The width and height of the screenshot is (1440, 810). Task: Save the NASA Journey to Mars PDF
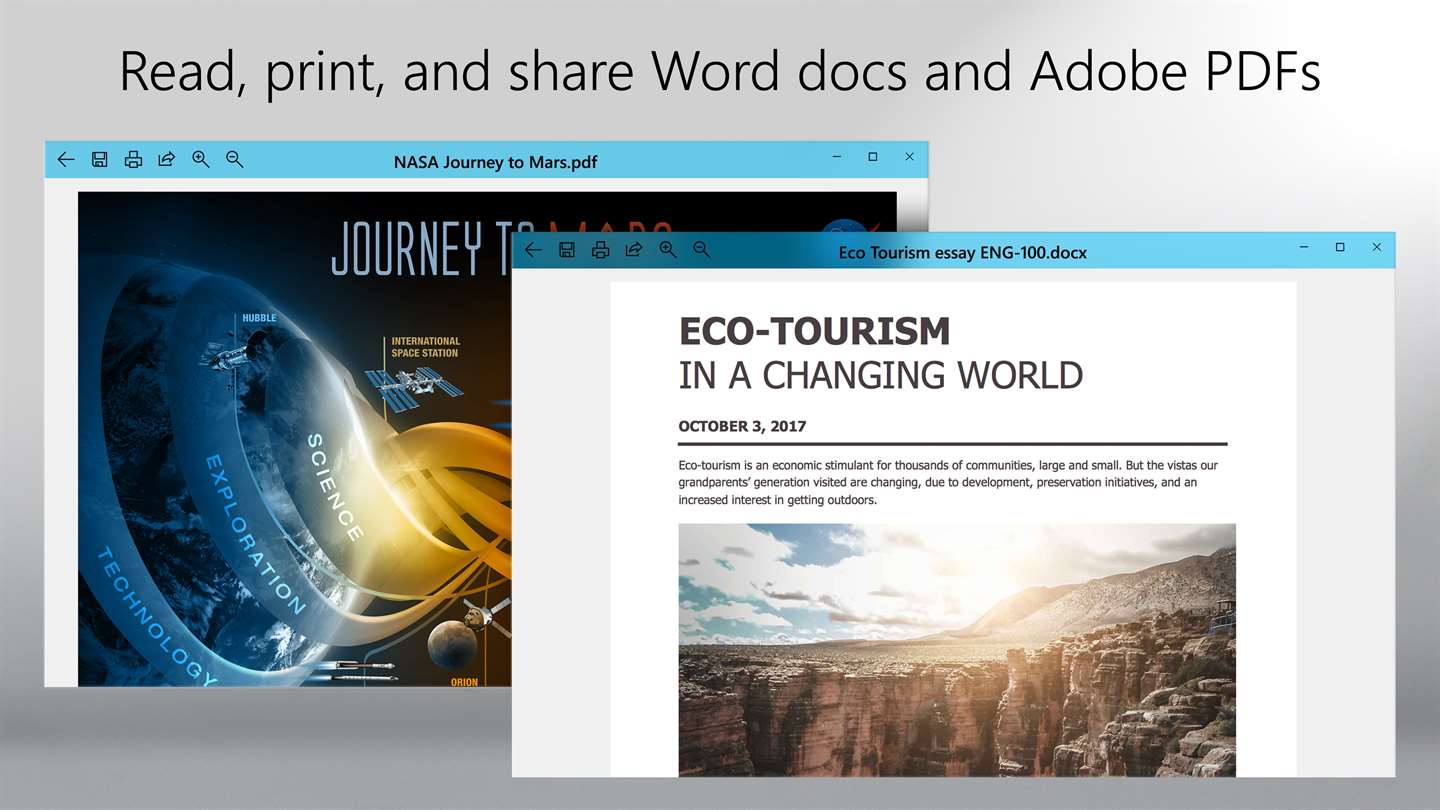pyautogui.click(x=99, y=159)
